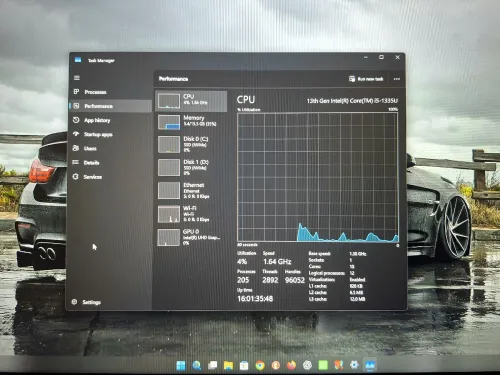The height and width of the screenshot is (375, 500).
Task: Launch Google Chrome from the taskbar
Action: pyautogui.click(x=260, y=366)
